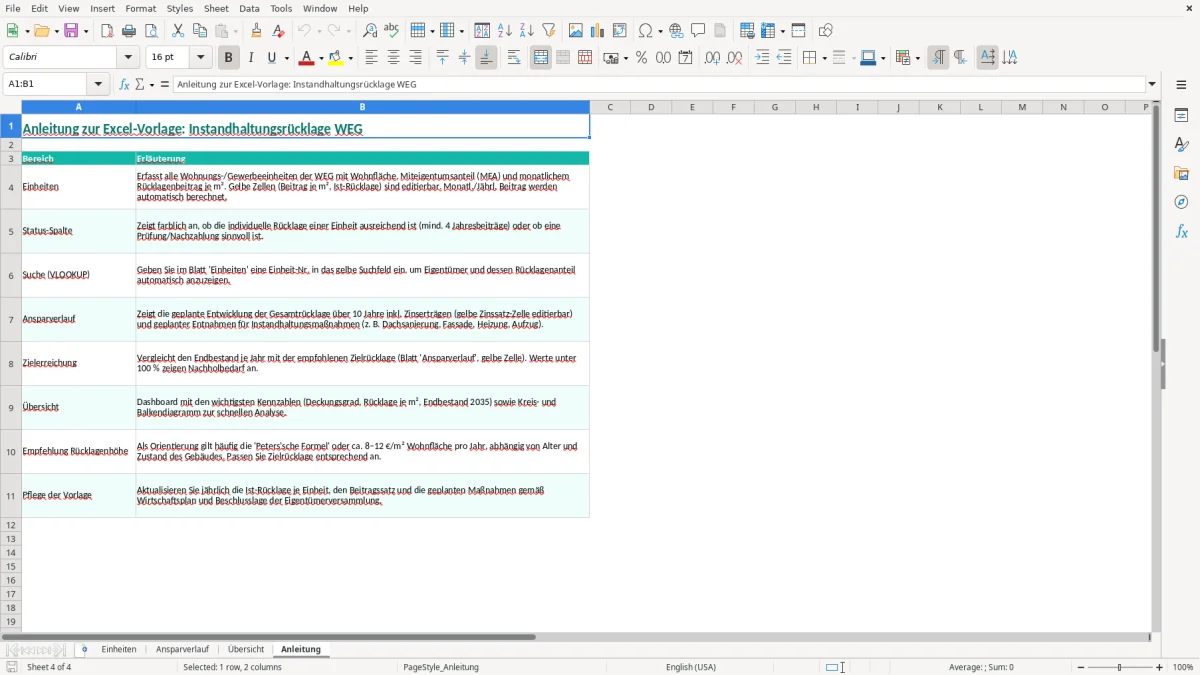The image size is (1200, 675).
Task: Click the Export as PDF icon
Action: pyautogui.click(x=107, y=31)
